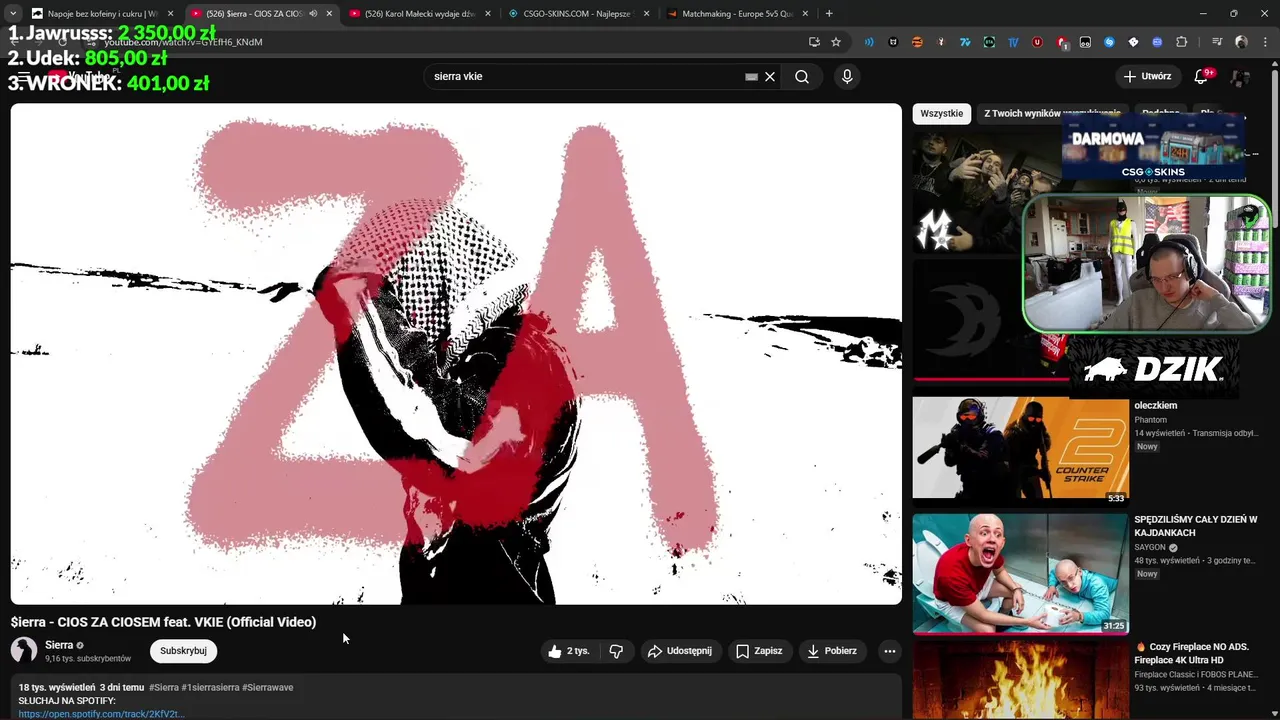Open the Chrome tab search dropdown arrow

point(12,13)
